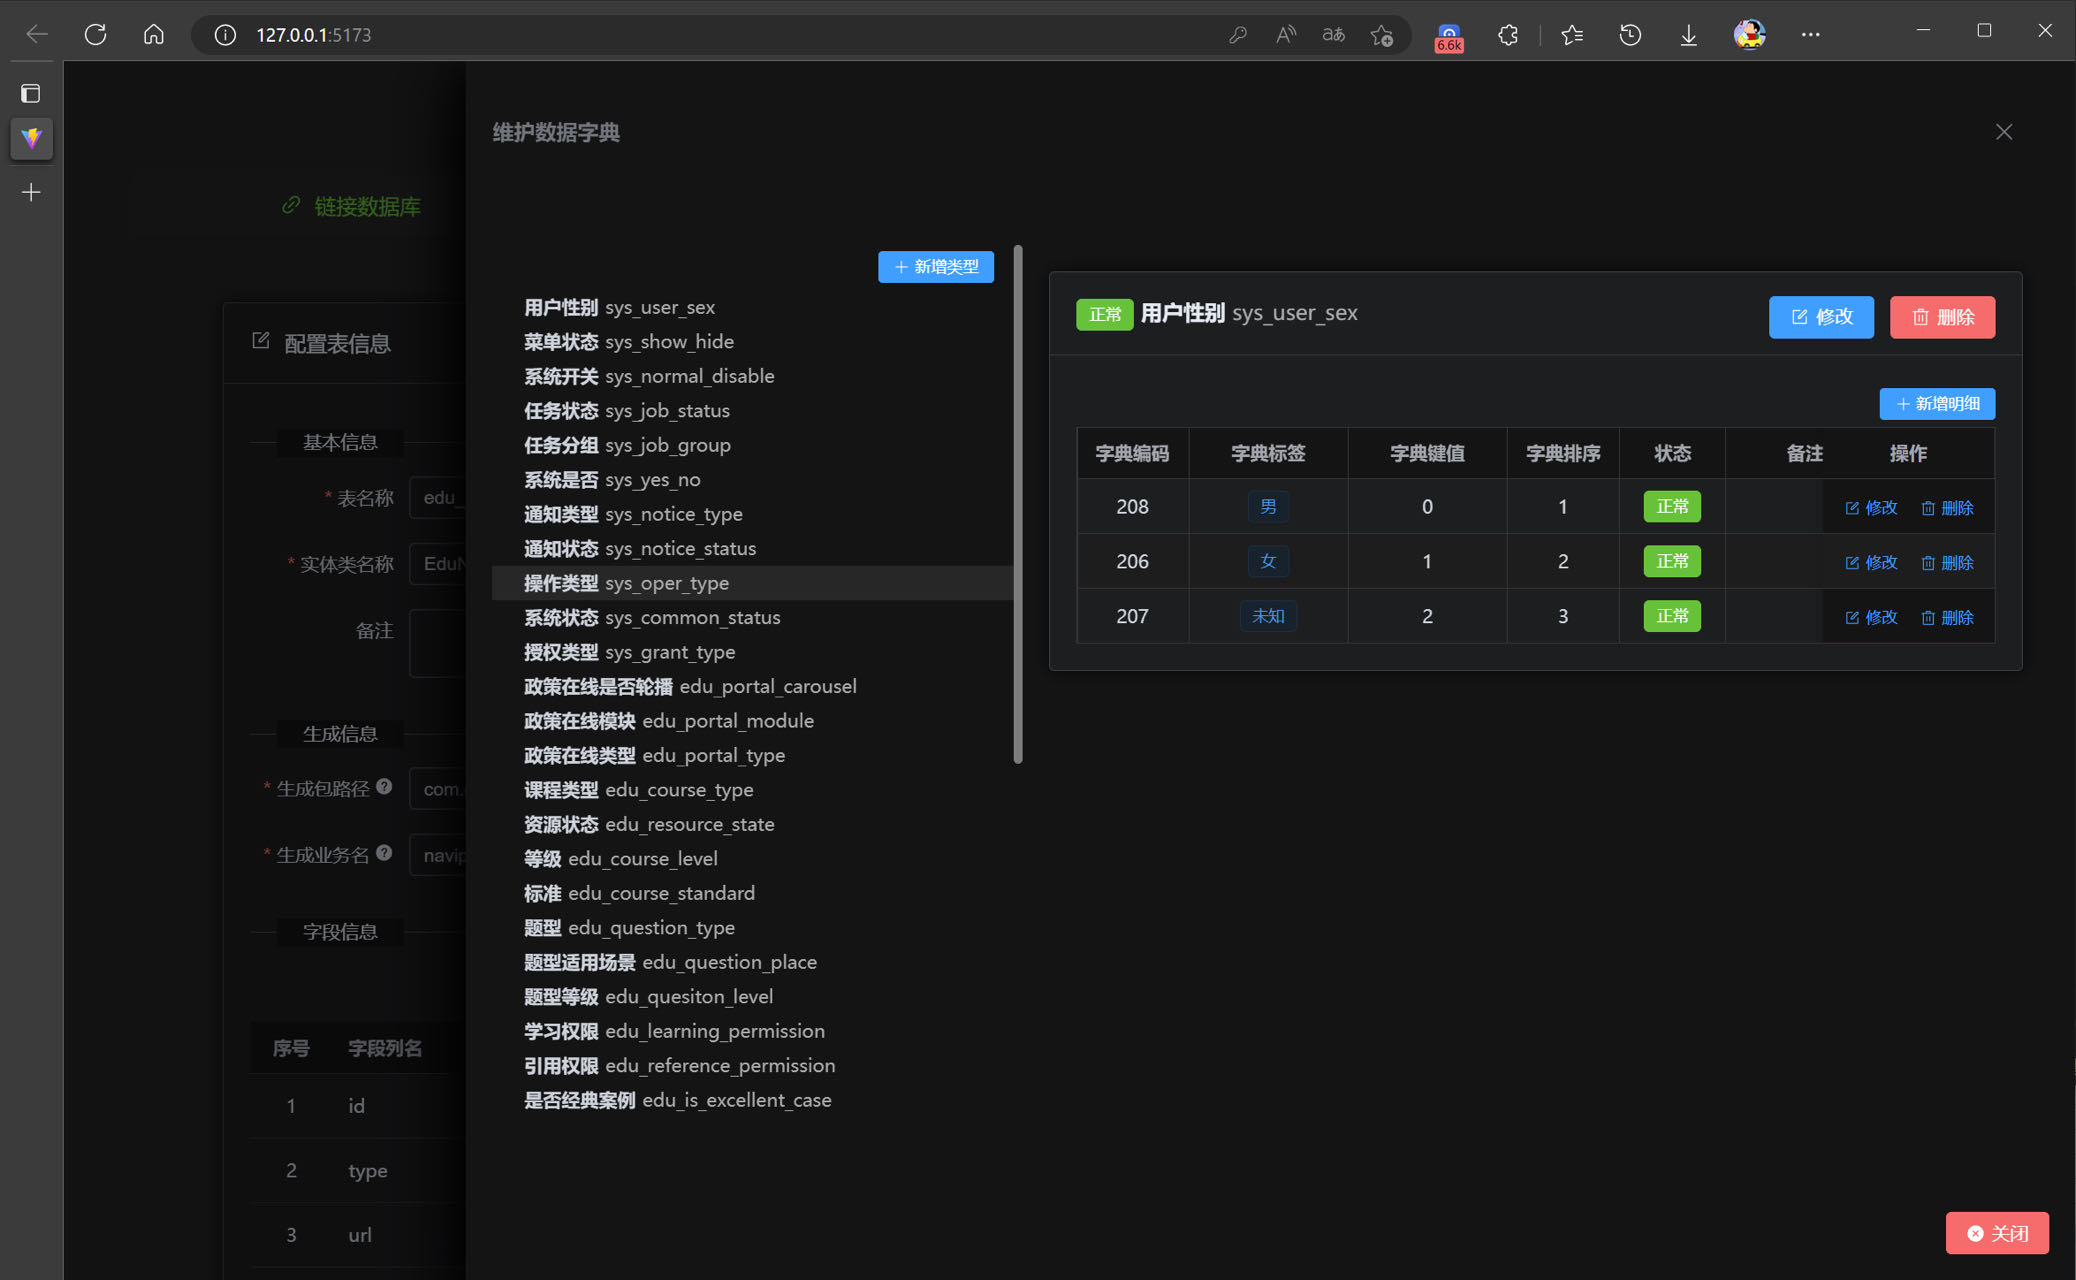Select the Vite lightning icon in the sidebar

point(31,140)
